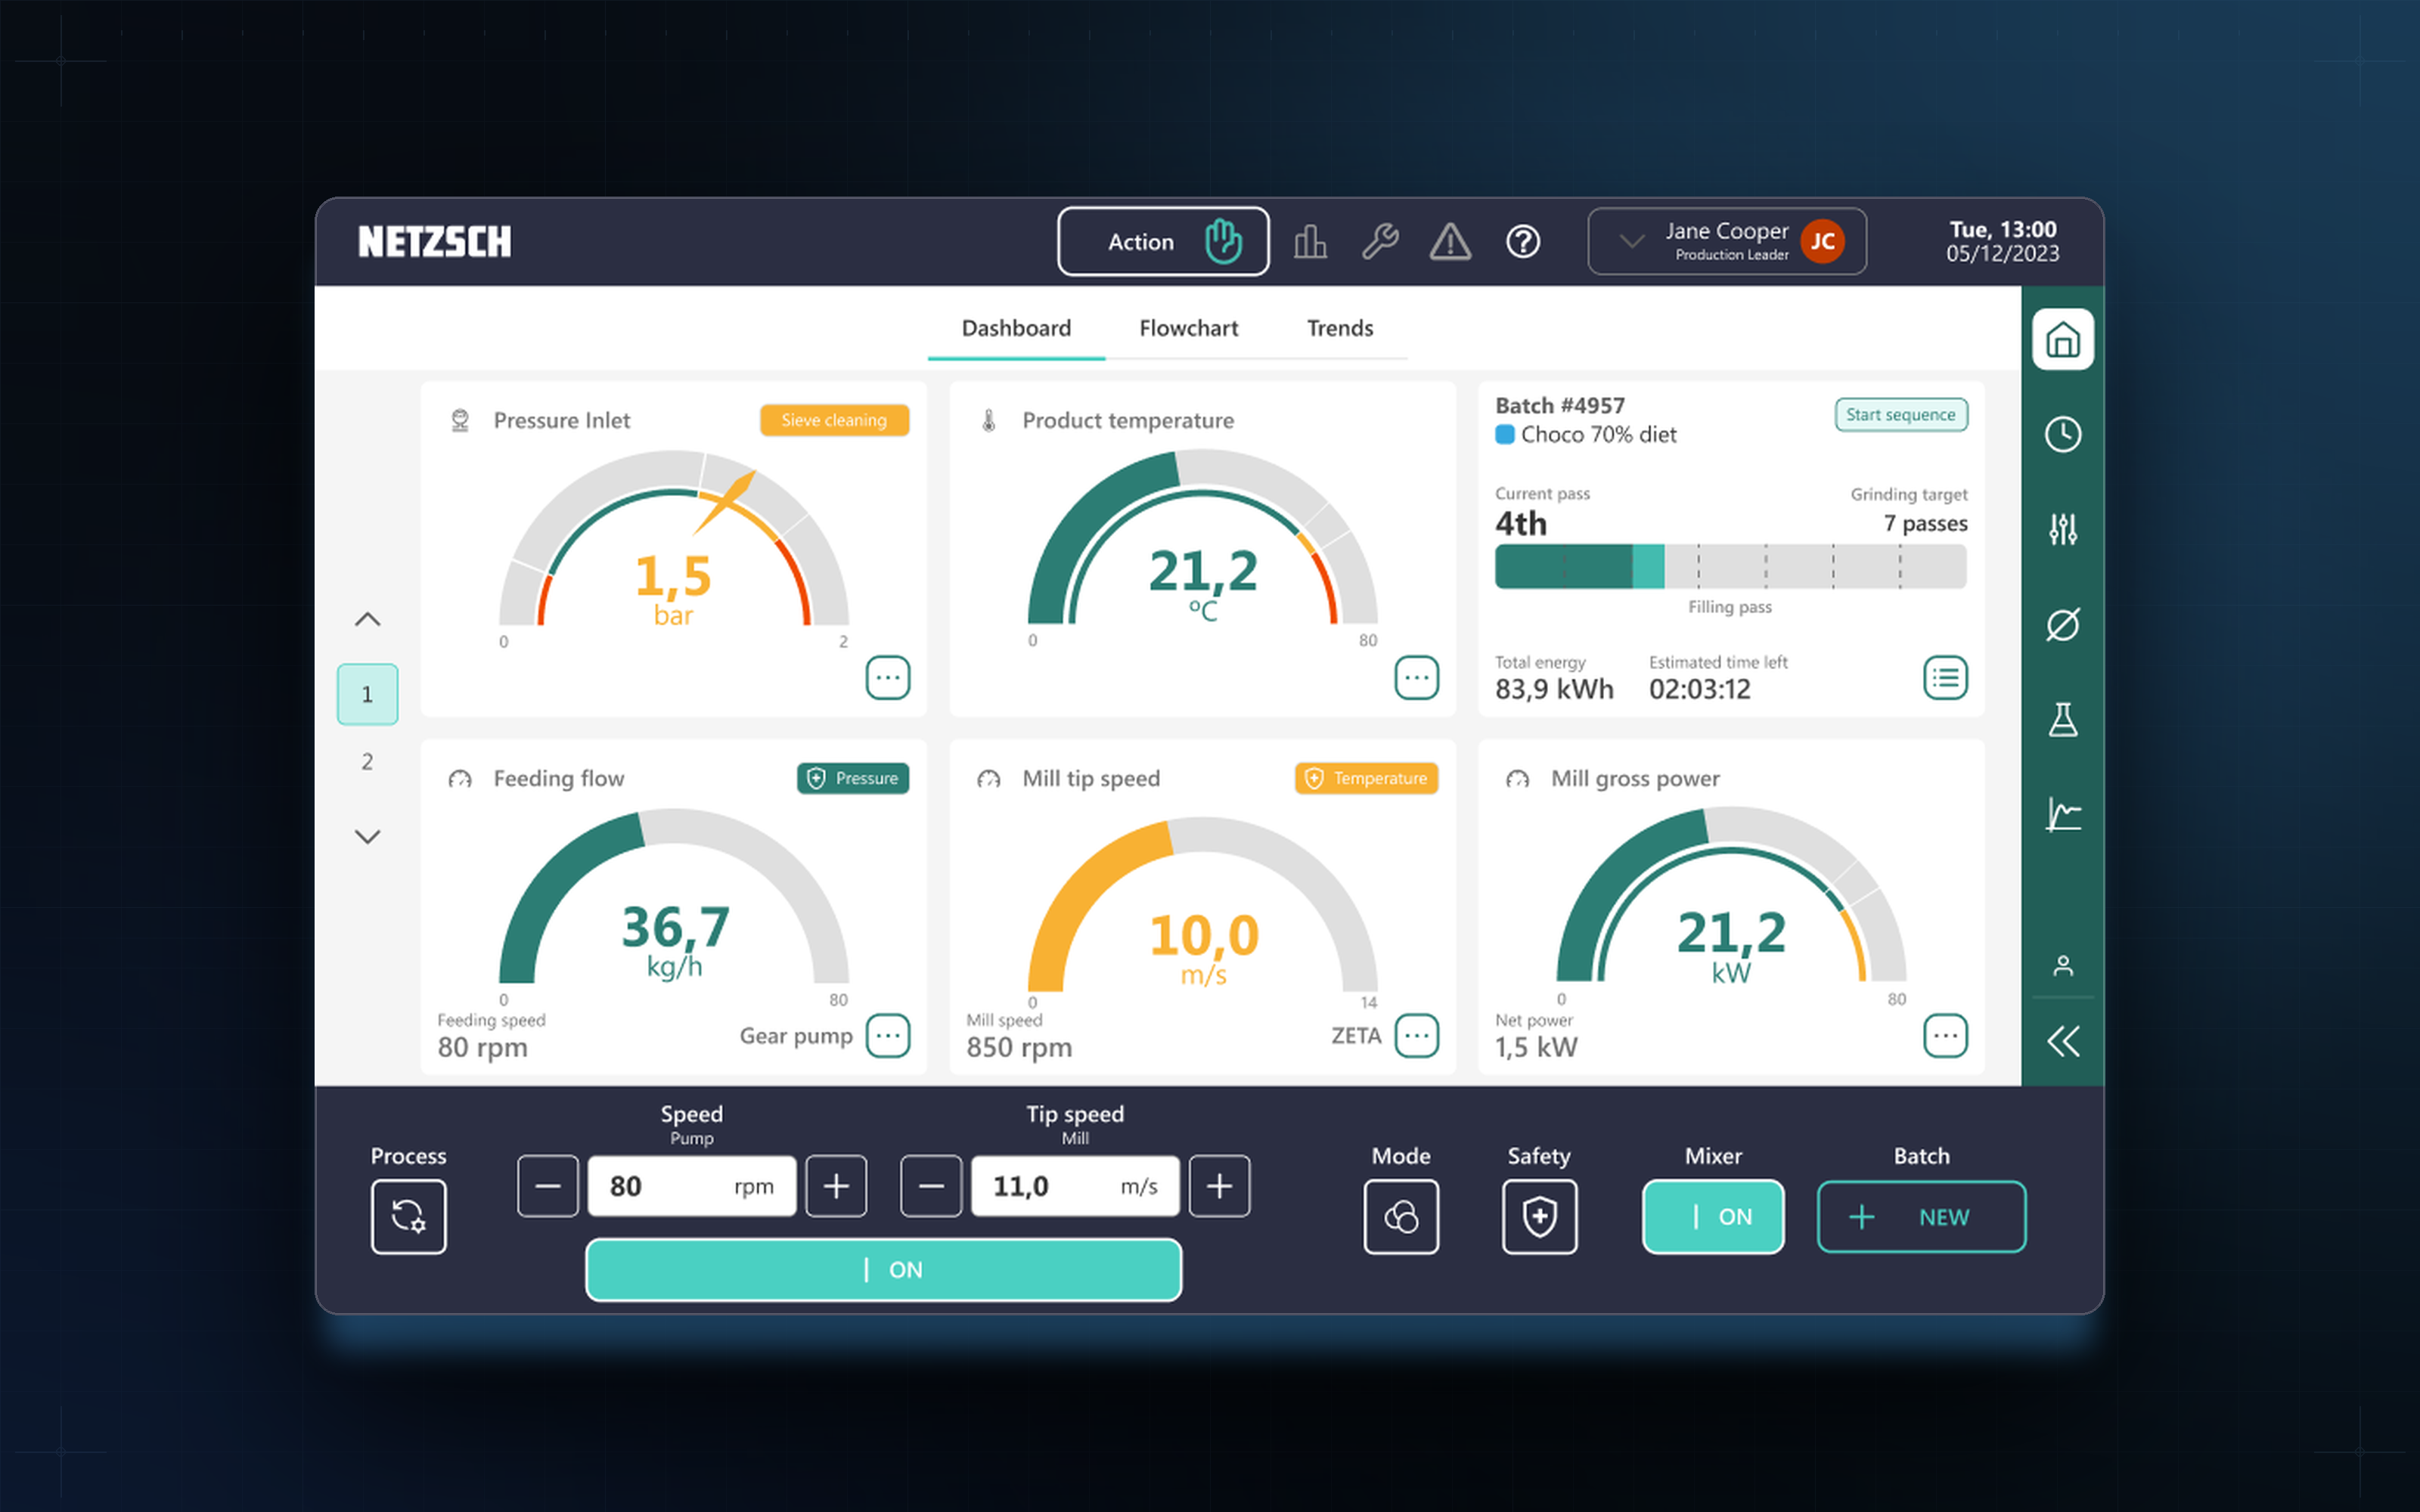Open Feeding flow more options menu

pyautogui.click(x=888, y=1036)
